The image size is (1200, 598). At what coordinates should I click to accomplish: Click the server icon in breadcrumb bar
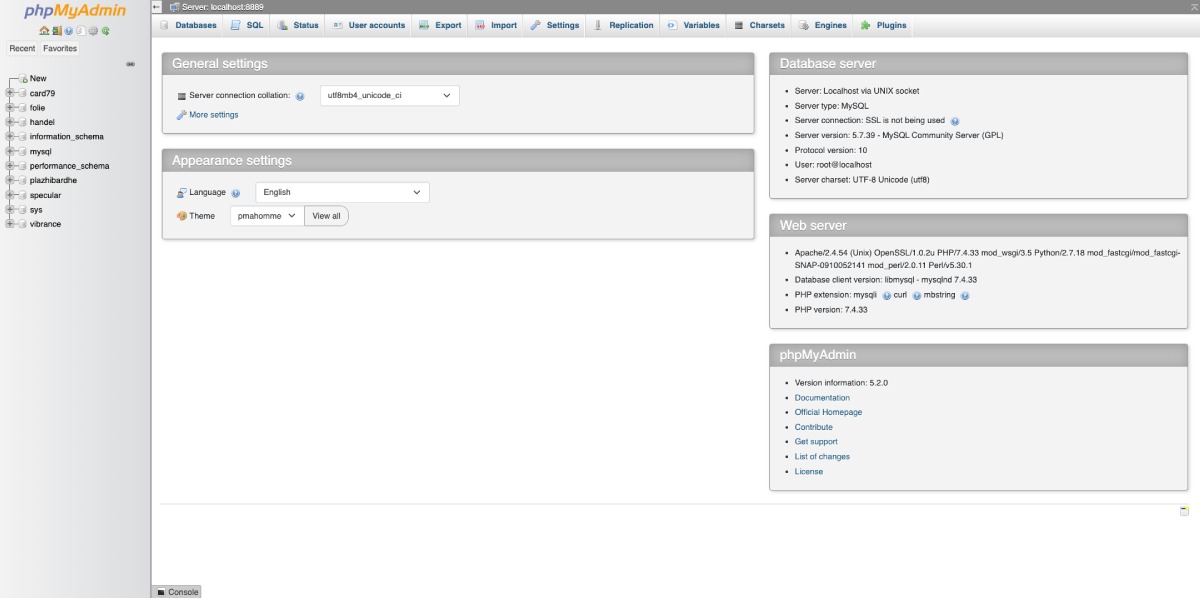[x=174, y=7]
